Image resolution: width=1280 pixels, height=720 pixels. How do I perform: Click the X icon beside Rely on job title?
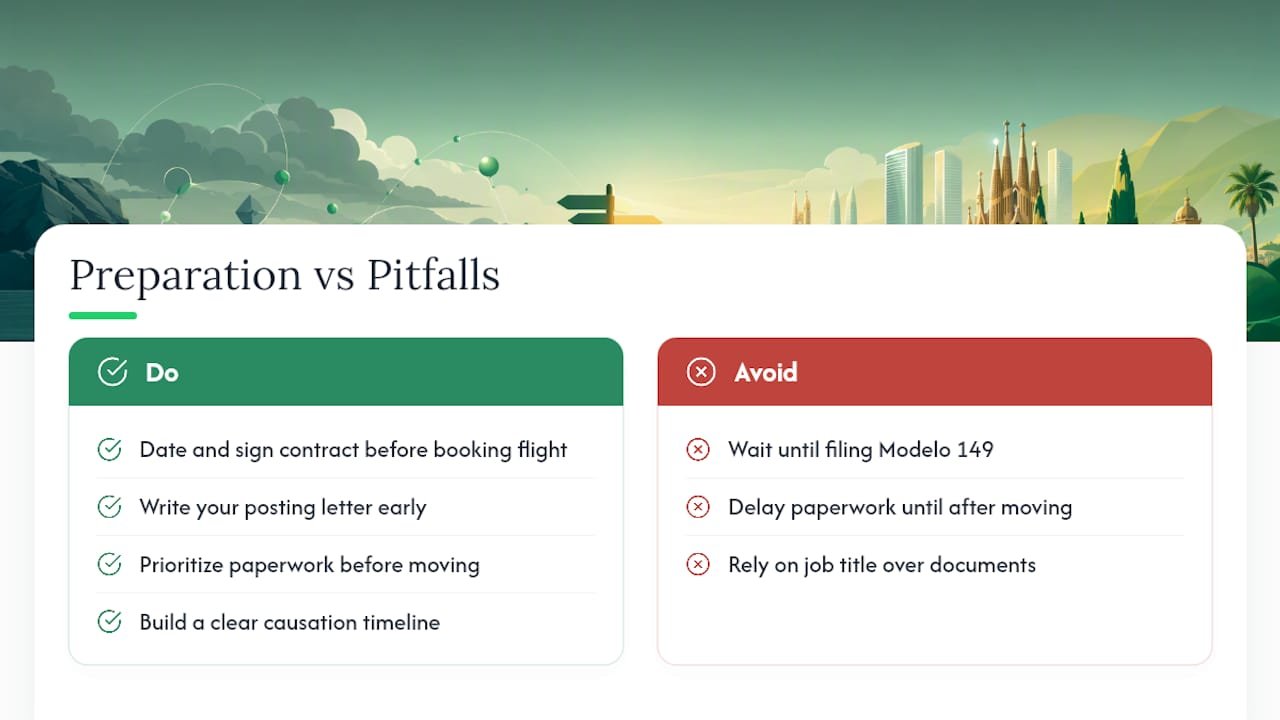tap(698, 565)
